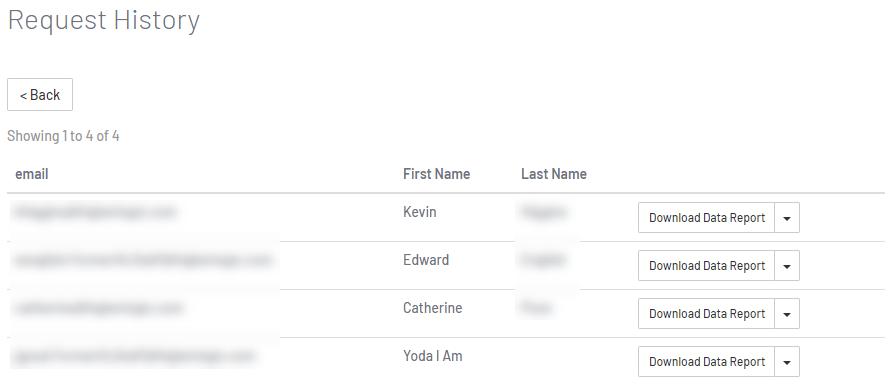Sort by Last Name column header
Viewport: 892px width, 389px height.
click(554, 174)
